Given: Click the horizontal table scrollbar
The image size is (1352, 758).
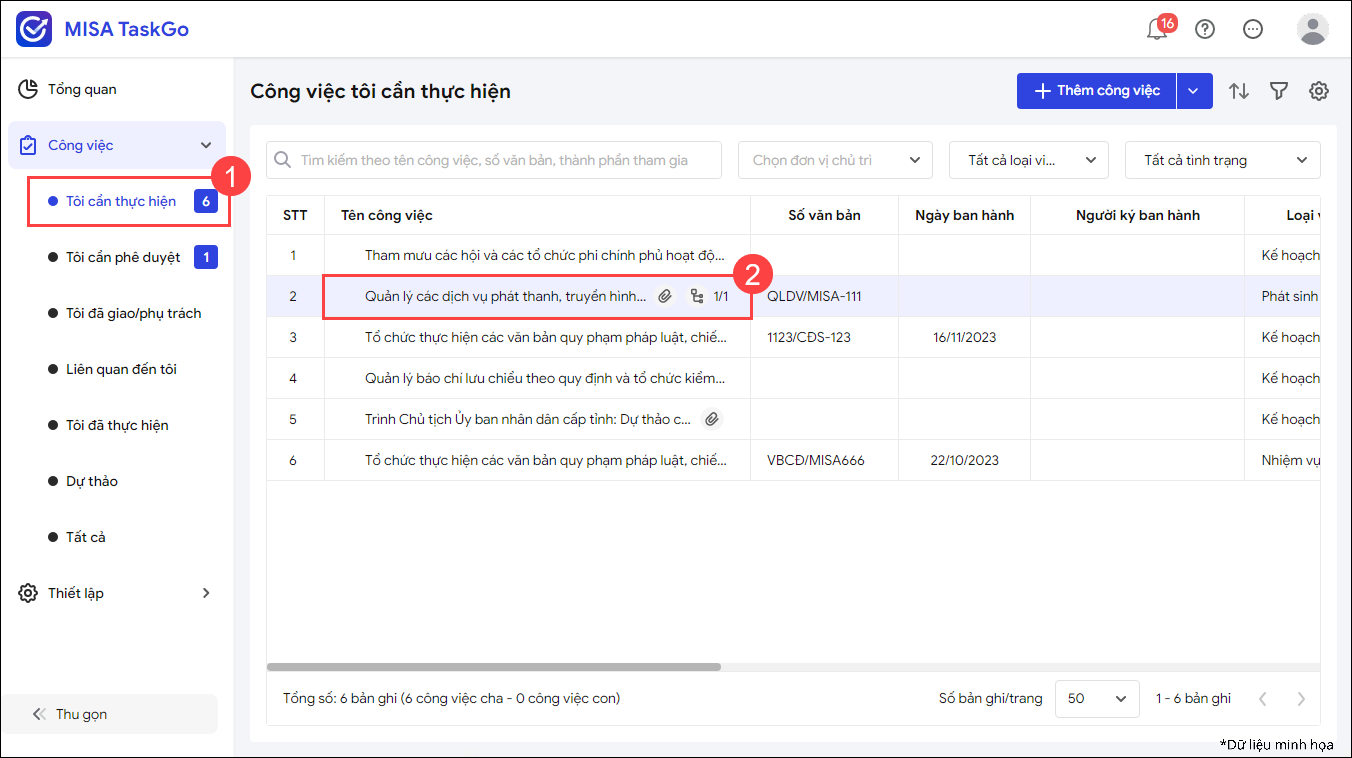Looking at the screenshot, I should [x=494, y=666].
